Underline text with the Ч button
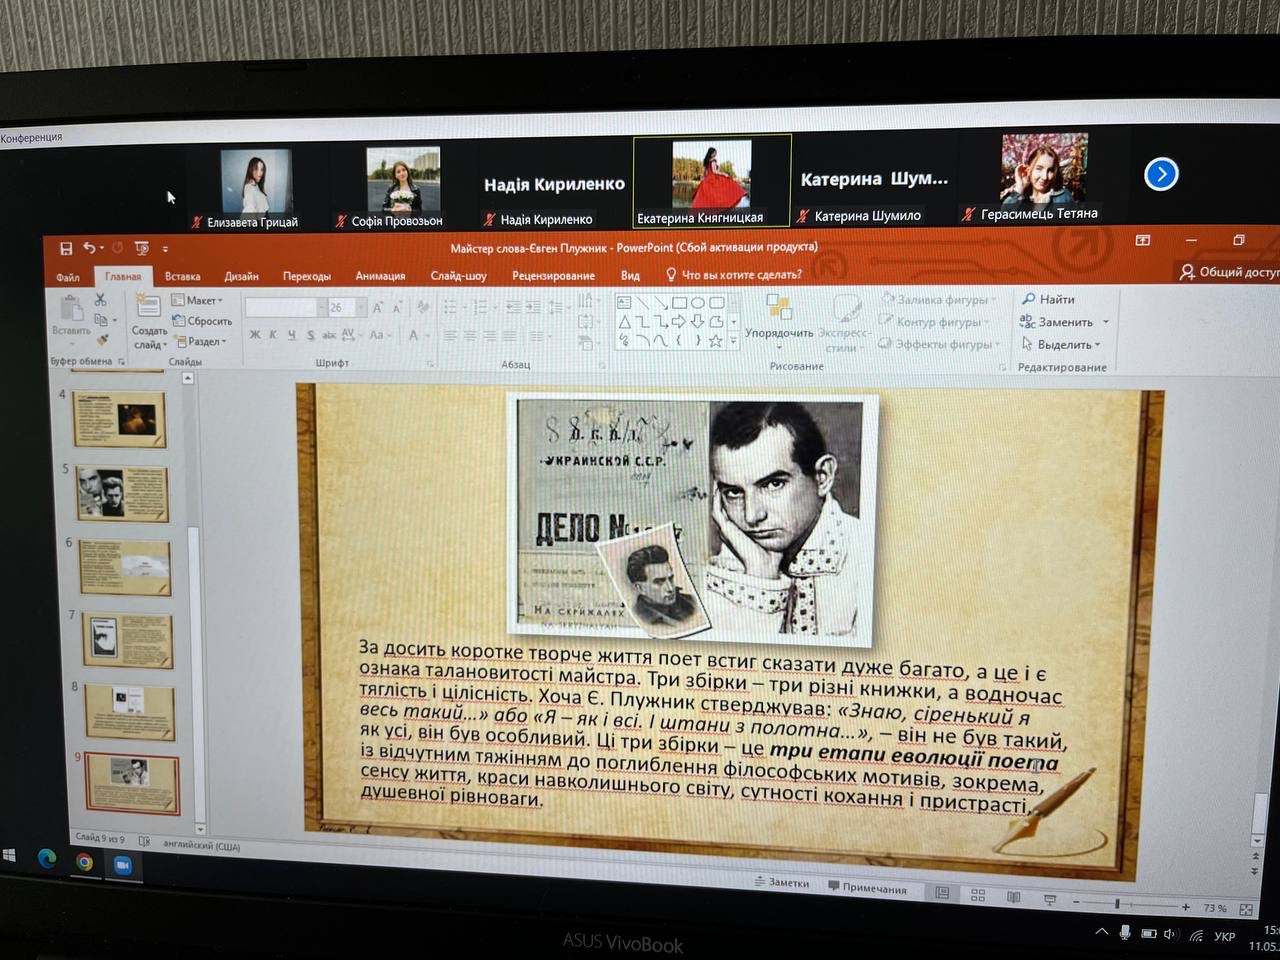Image resolution: width=1280 pixels, height=960 pixels. [291, 335]
